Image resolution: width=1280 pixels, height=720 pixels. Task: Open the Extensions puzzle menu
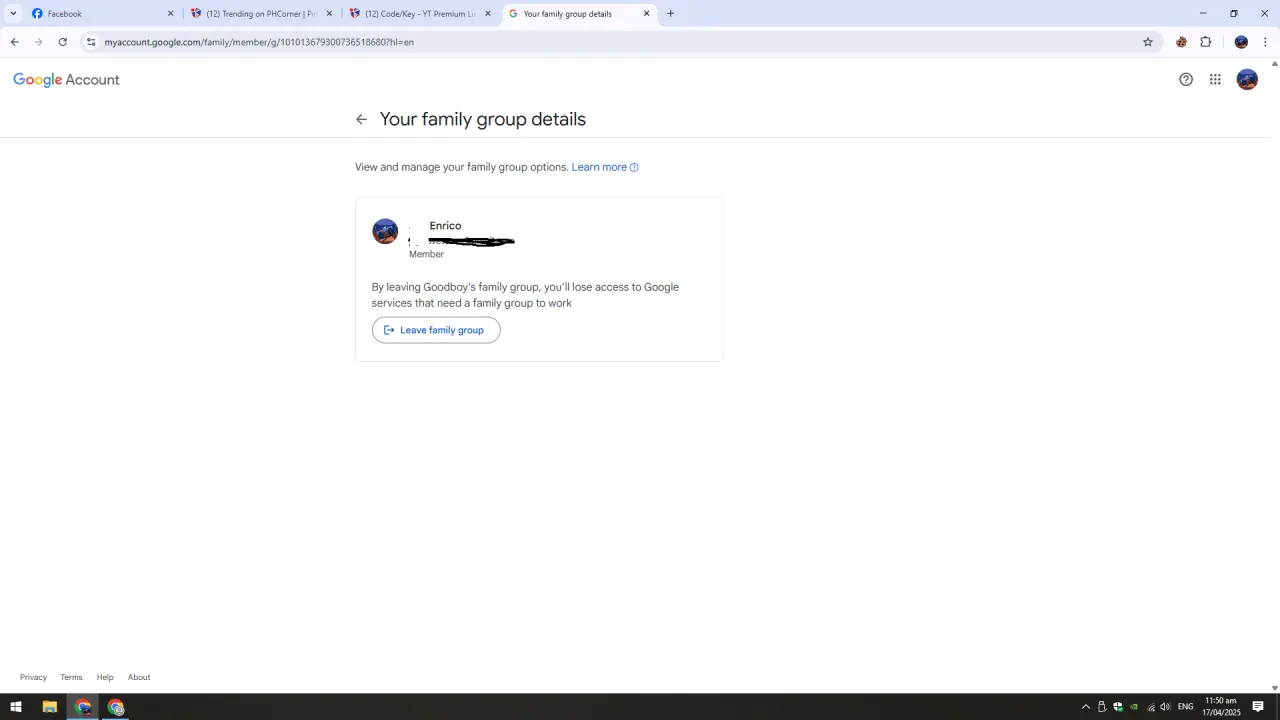point(1205,42)
